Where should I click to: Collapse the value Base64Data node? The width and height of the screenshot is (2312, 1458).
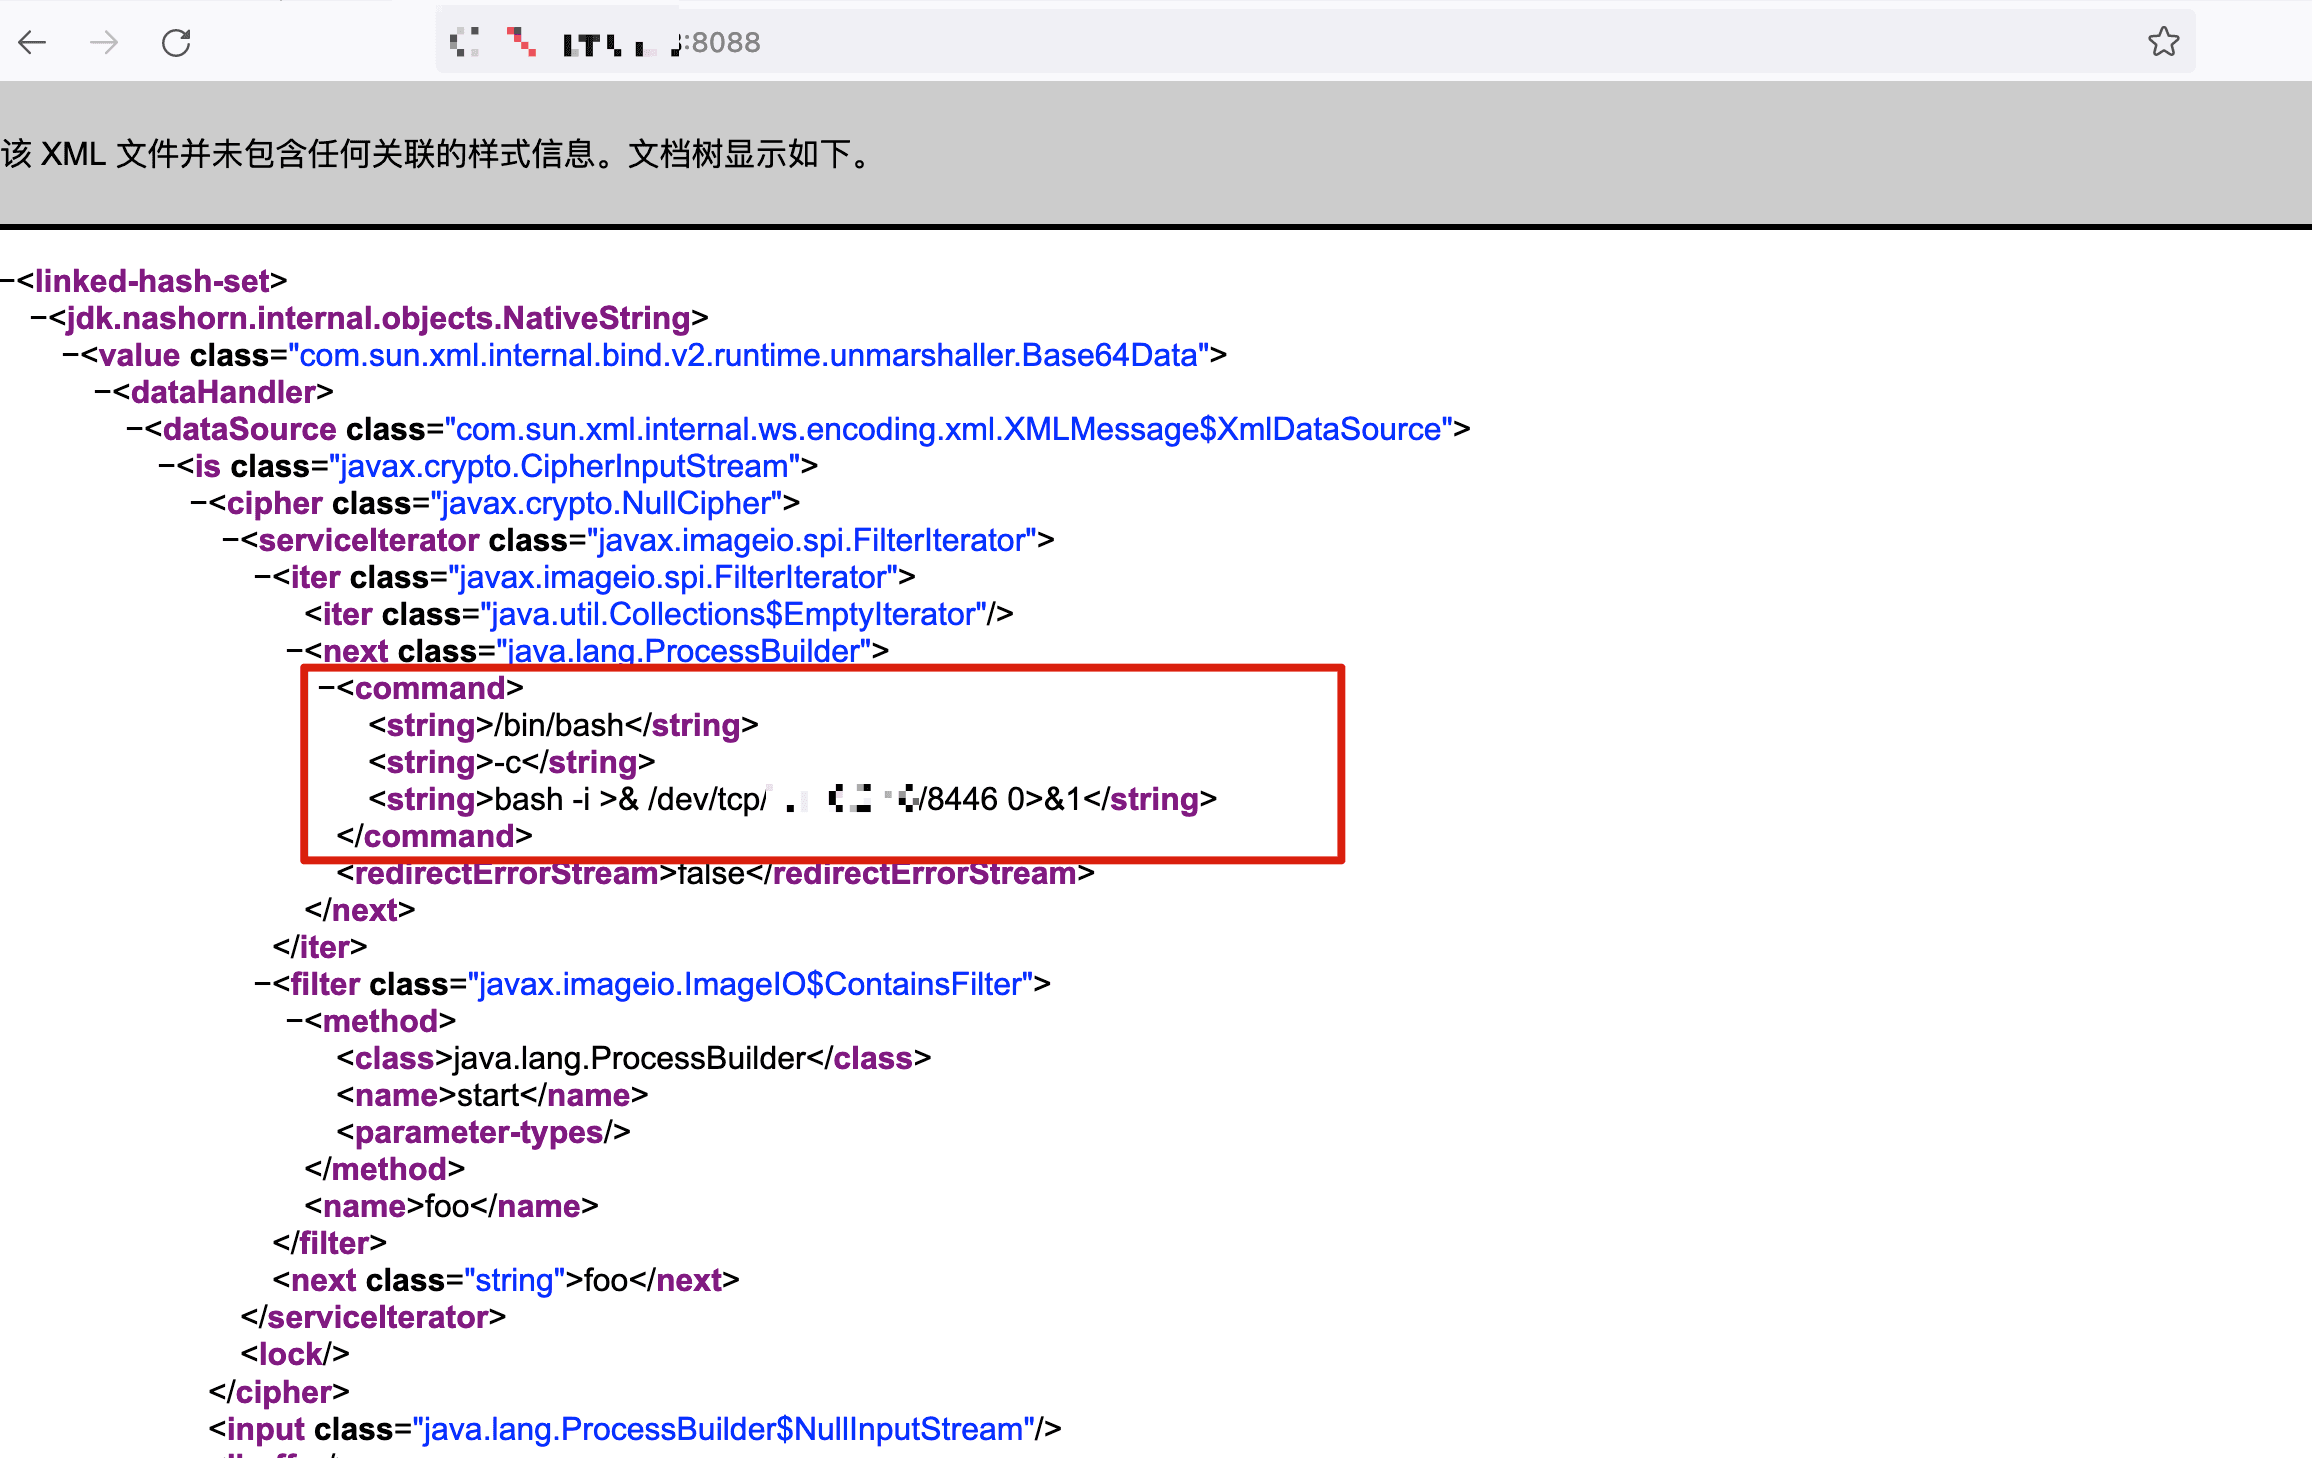[71, 355]
